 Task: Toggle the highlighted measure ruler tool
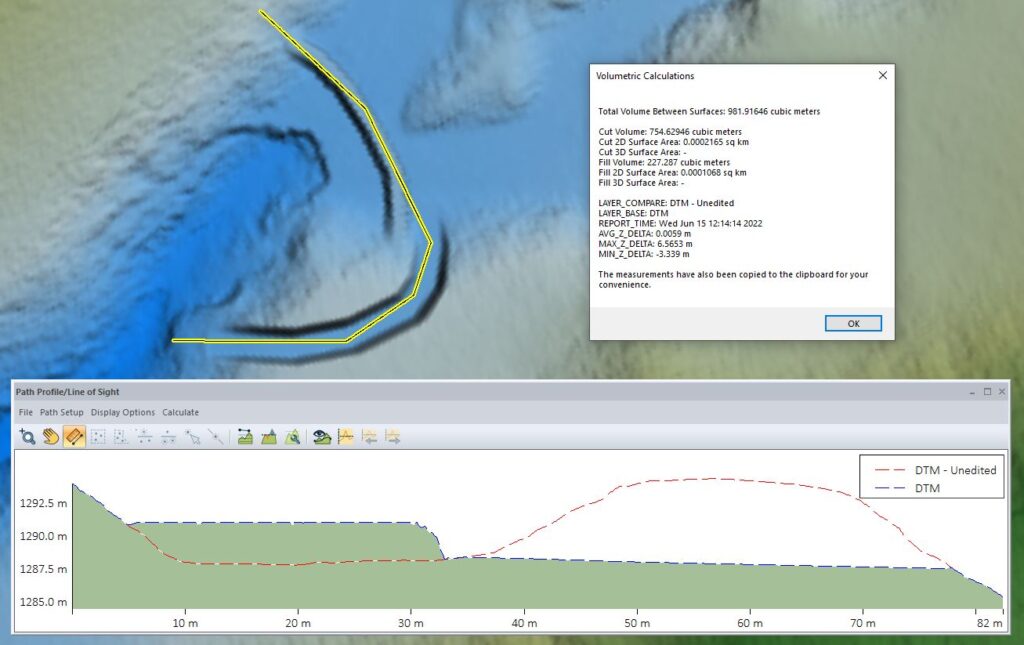(74, 437)
